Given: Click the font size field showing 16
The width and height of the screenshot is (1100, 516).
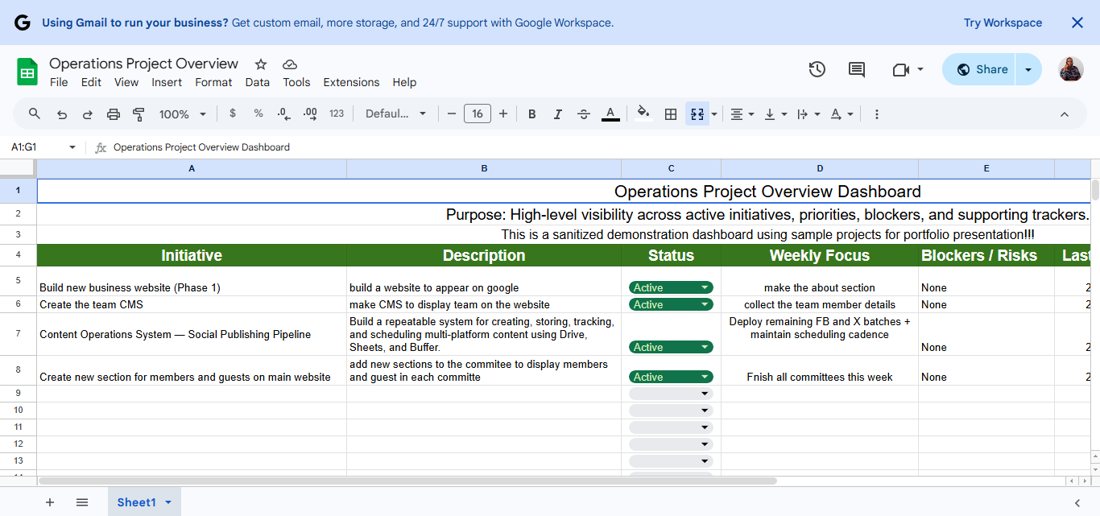Looking at the screenshot, I should [x=477, y=114].
